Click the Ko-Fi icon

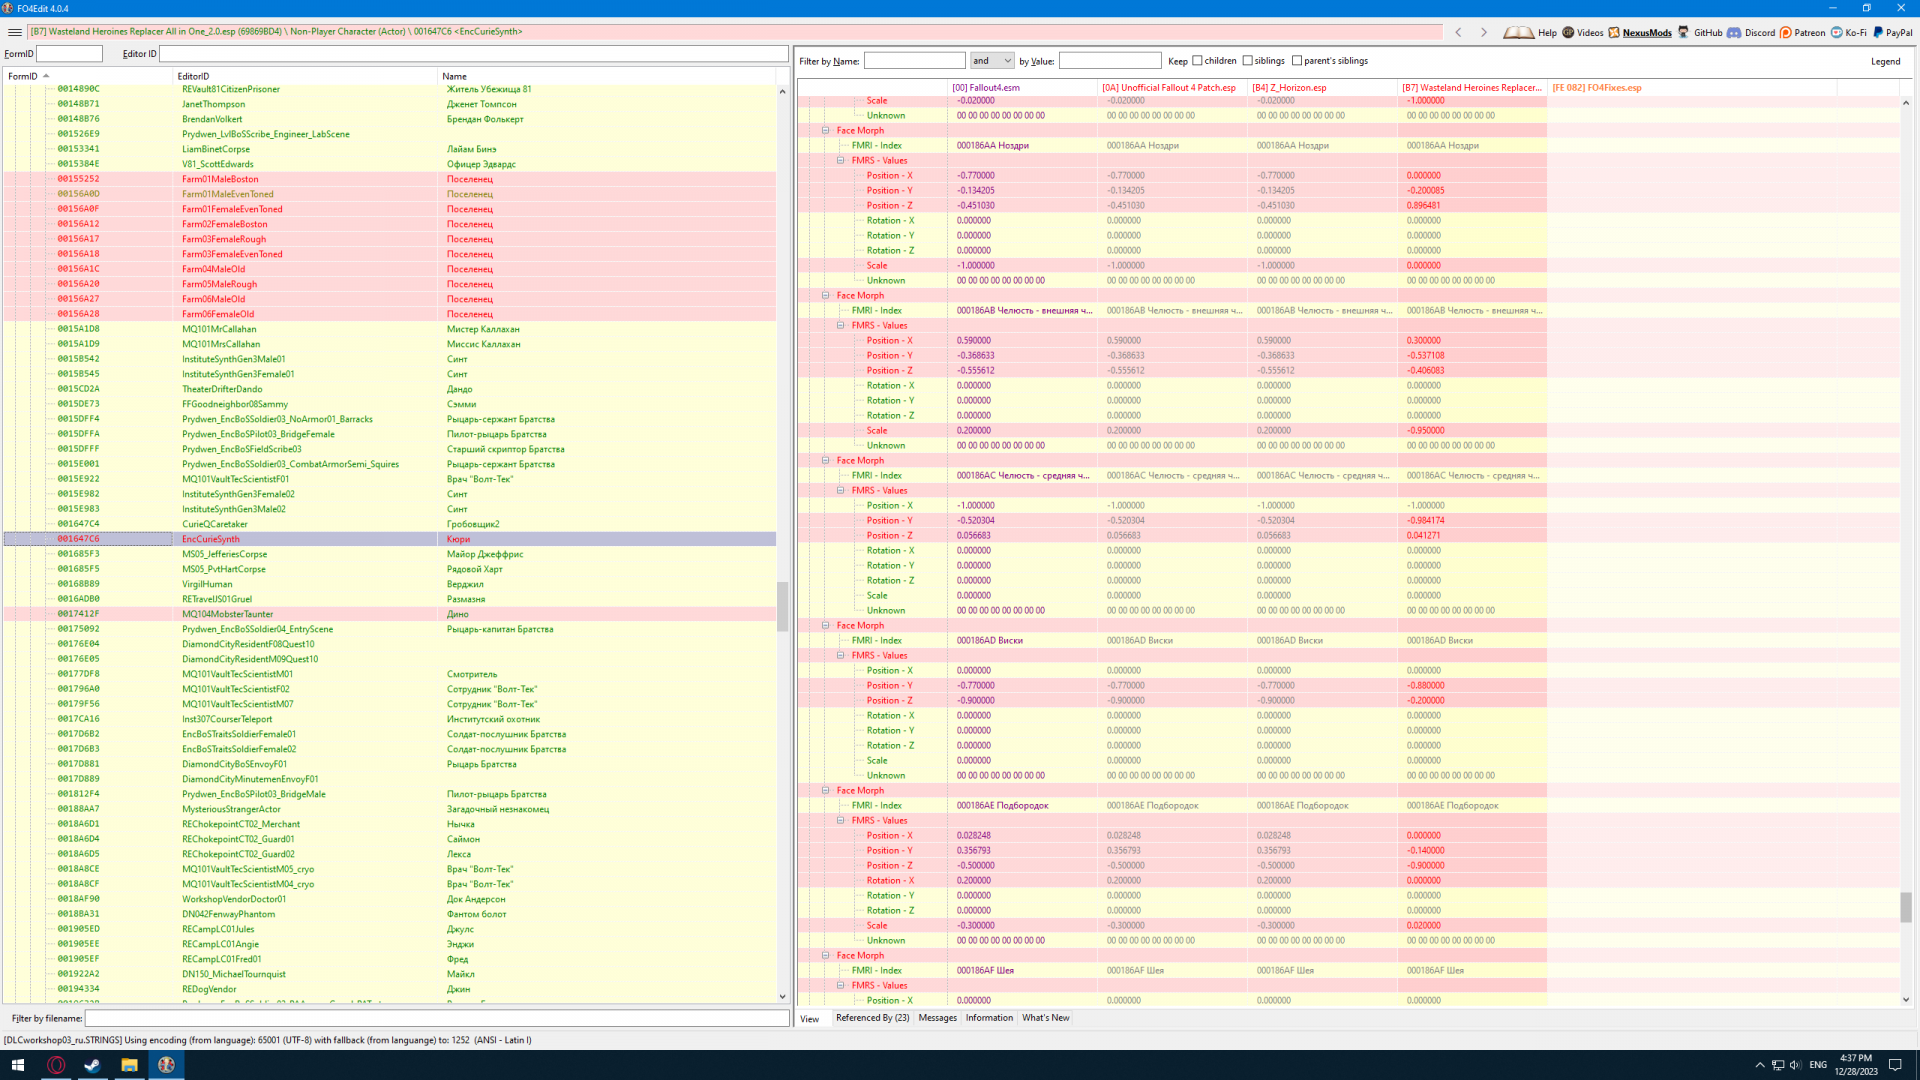tap(1837, 32)
